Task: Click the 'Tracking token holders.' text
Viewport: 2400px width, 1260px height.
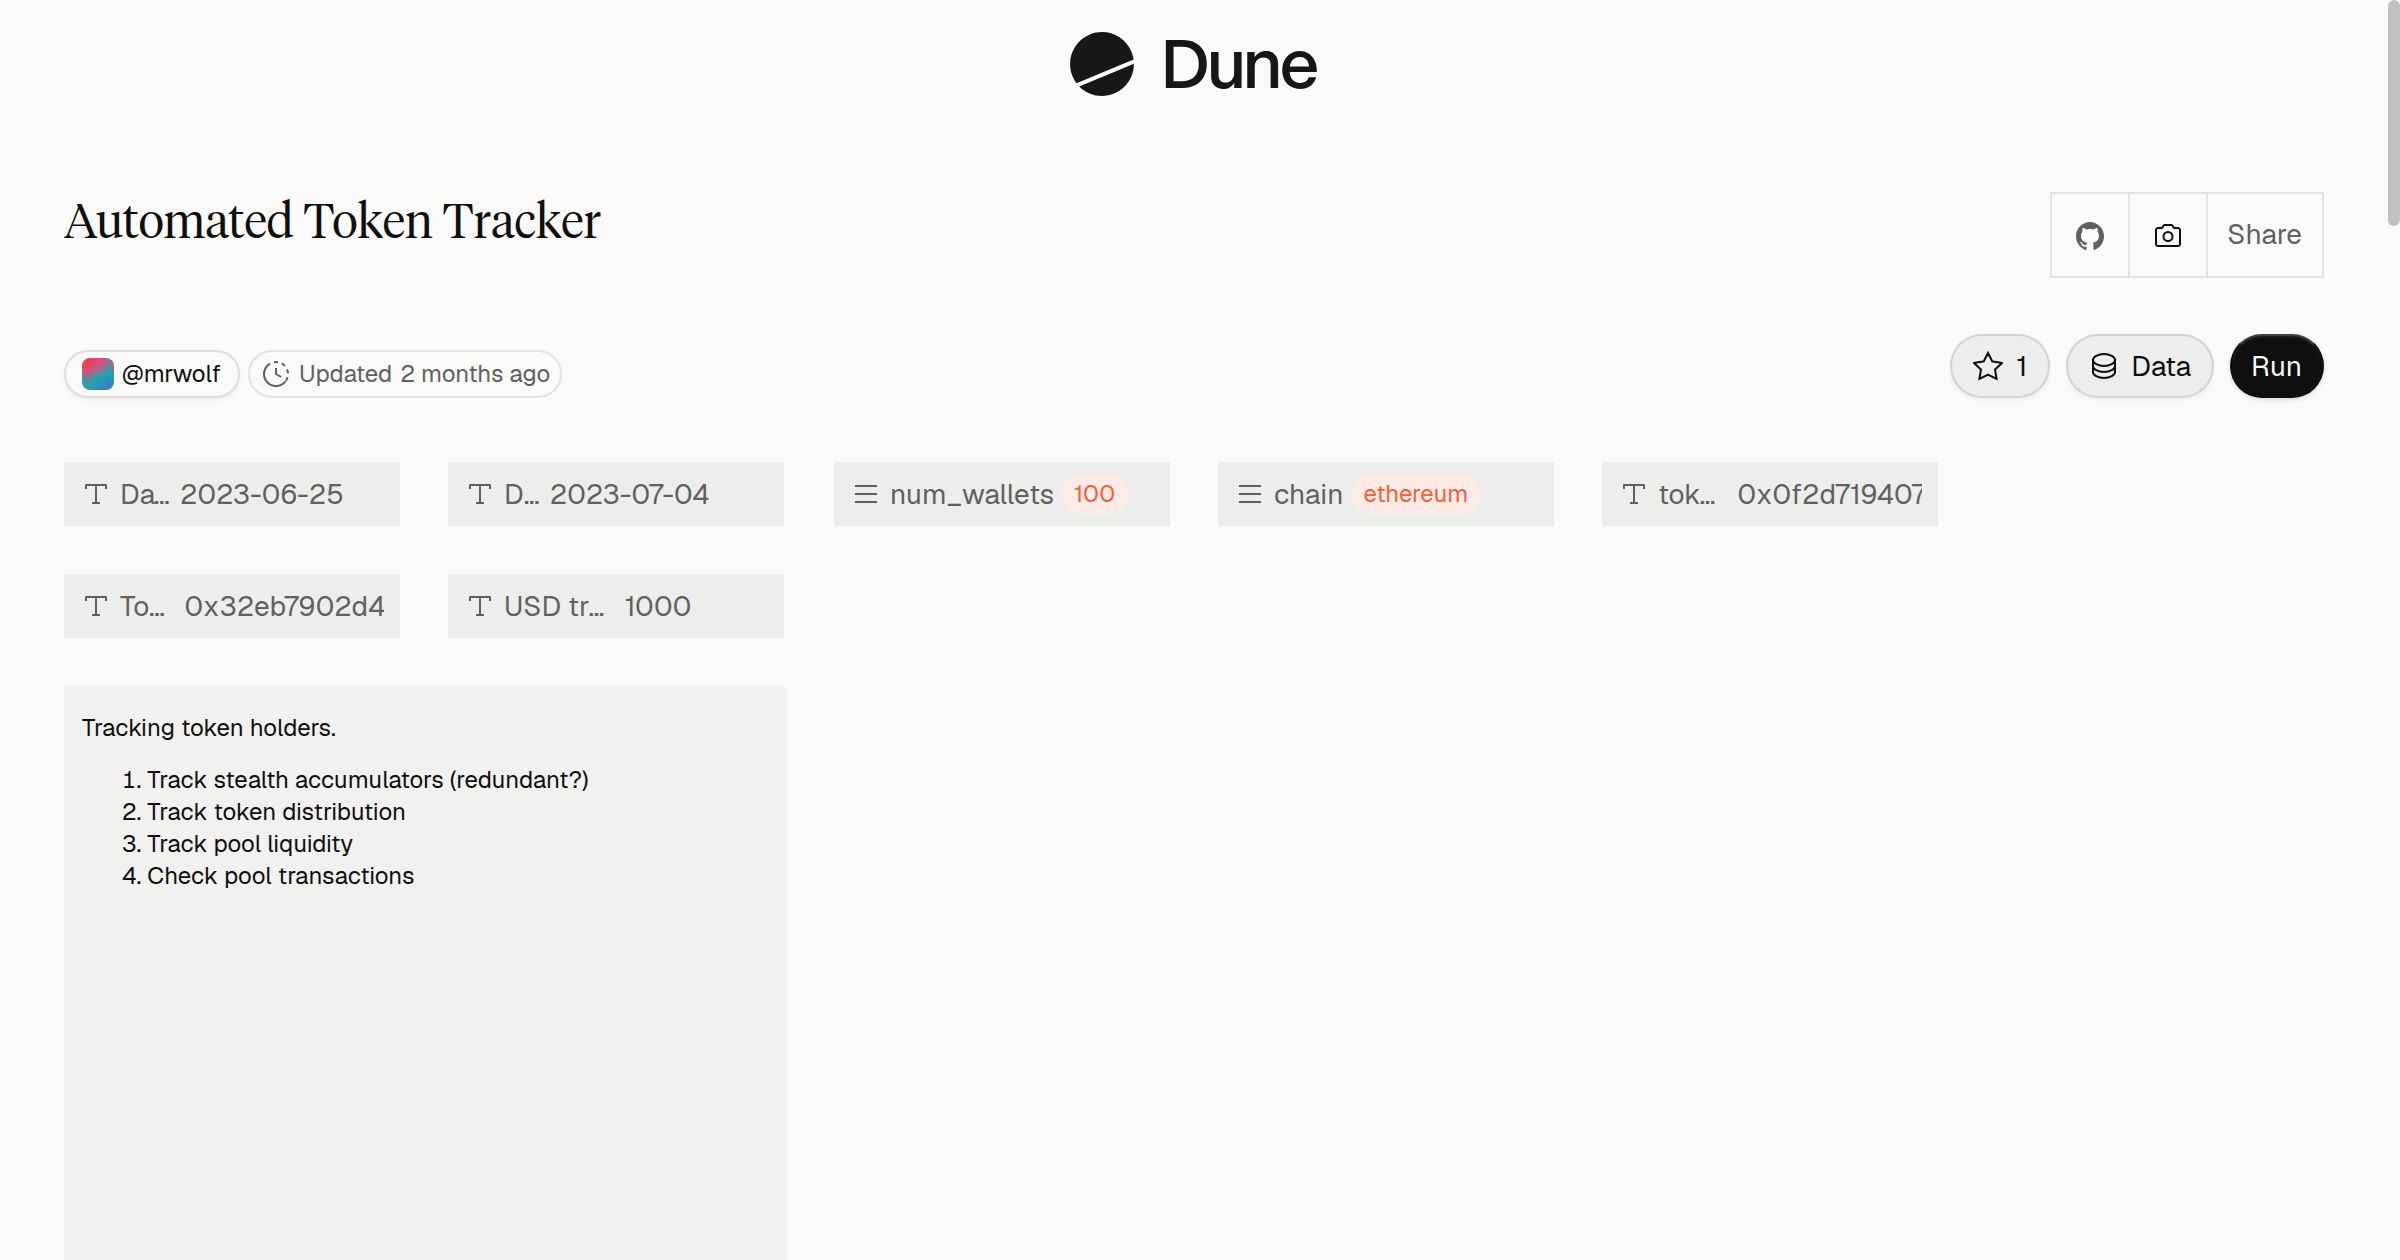Action: click(x=209, y=728)
